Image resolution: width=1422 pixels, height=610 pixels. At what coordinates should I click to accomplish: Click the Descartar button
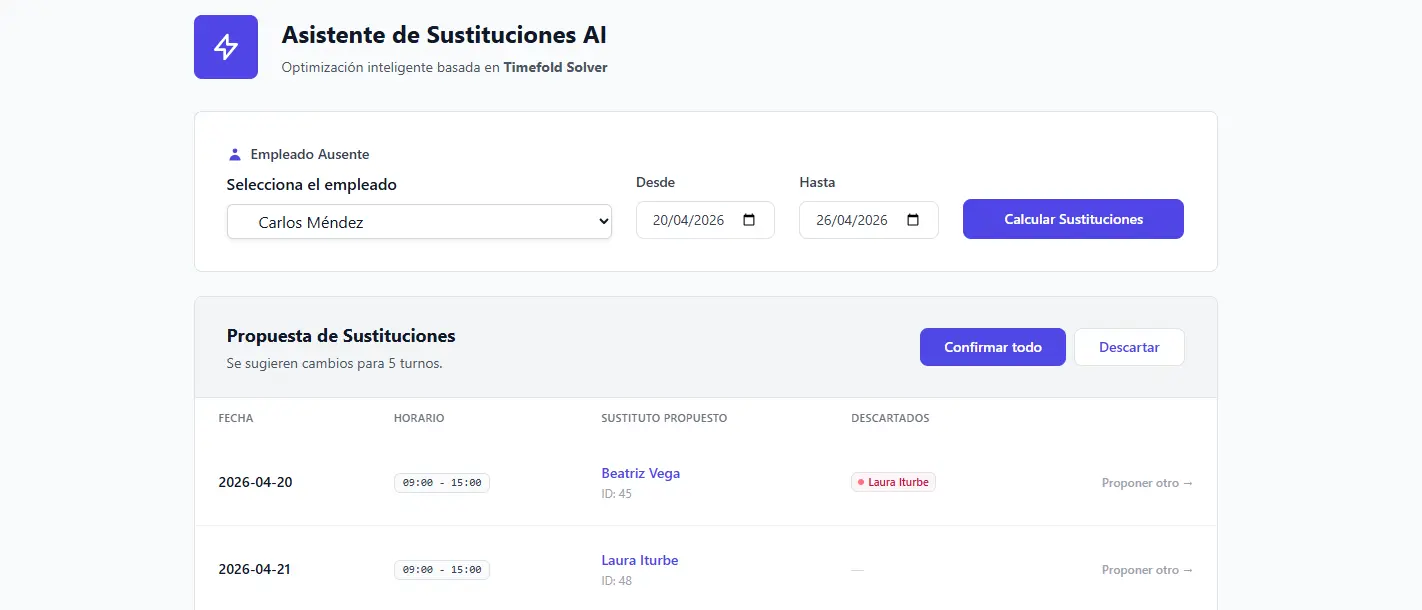click(1129, 347)
